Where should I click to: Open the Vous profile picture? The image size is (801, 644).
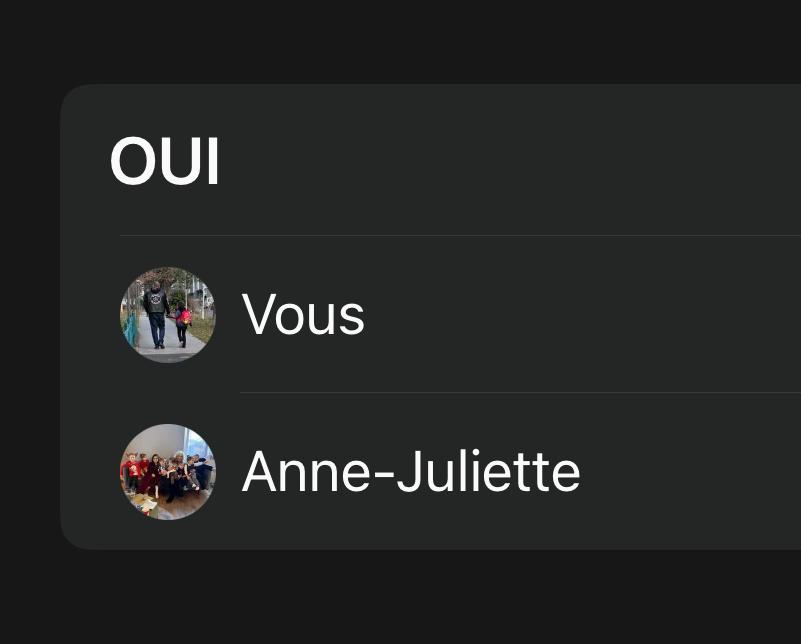pyautogui.click(x=168, y=315)
